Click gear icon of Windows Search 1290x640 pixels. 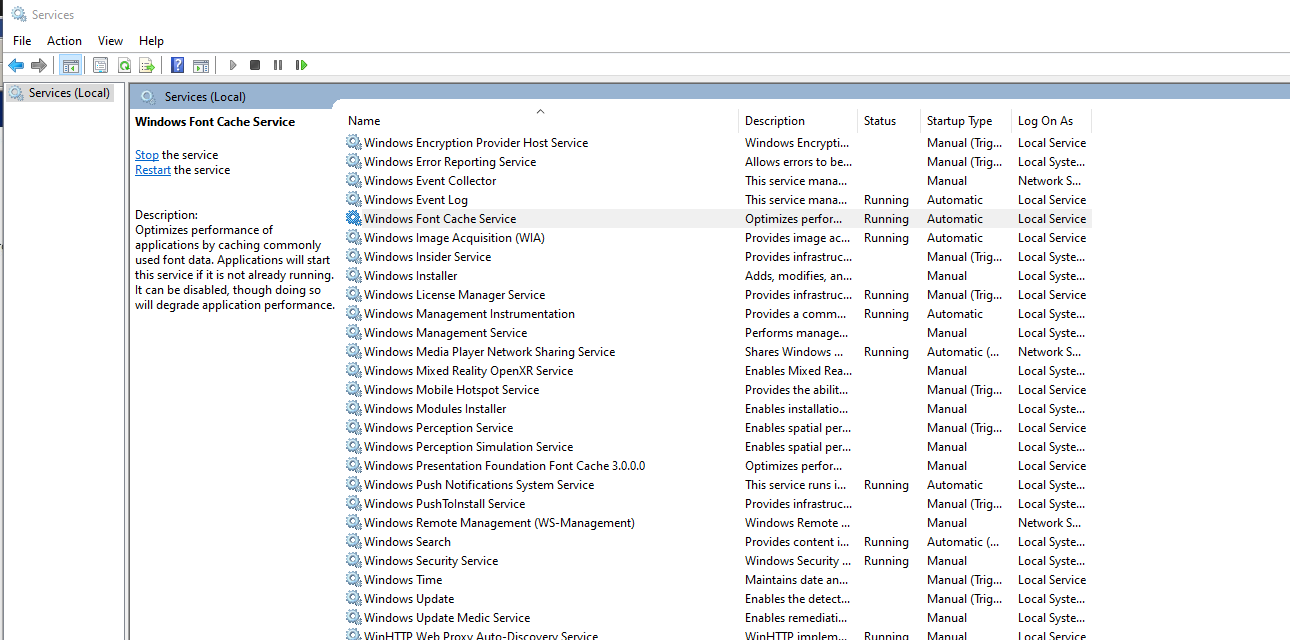point(354,542)
